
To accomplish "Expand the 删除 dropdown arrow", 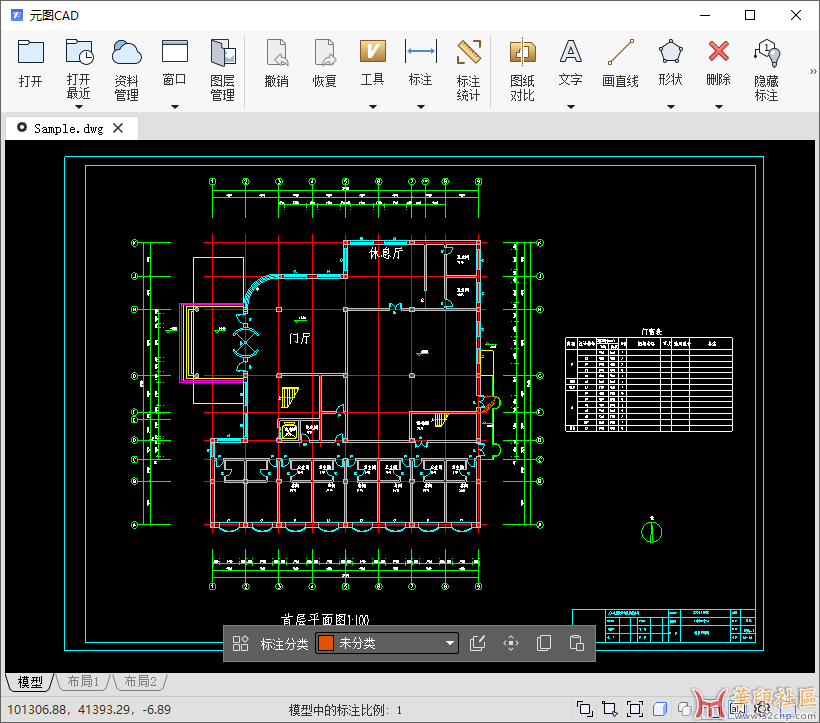I will pos(719,107).
